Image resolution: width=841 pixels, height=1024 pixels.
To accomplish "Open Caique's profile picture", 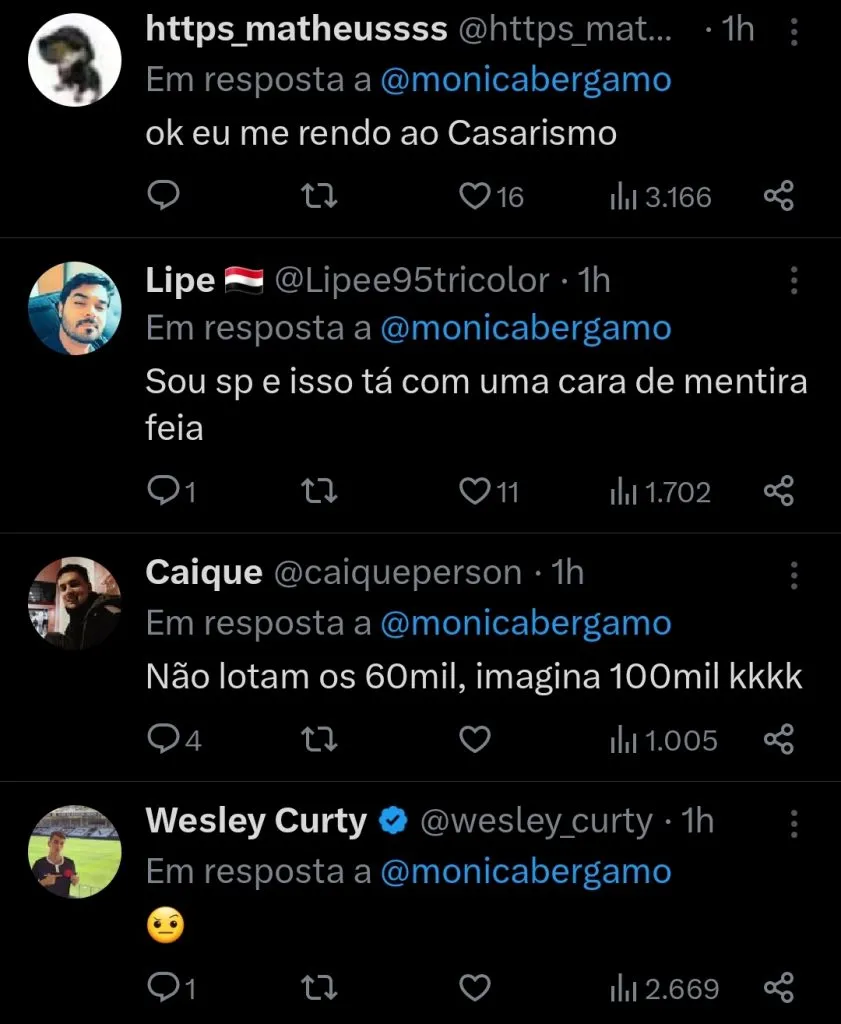I will [74, 603].
